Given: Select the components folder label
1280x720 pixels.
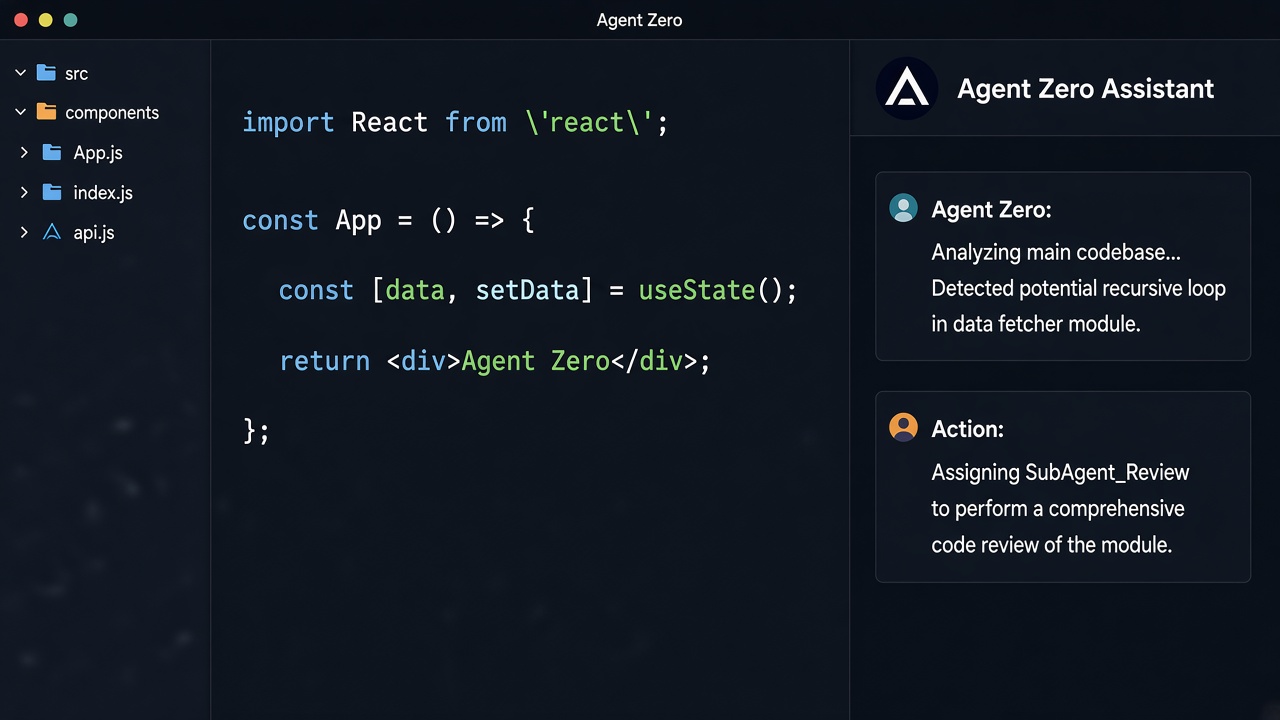Looking at the screenshot, I should click(112, 113).
